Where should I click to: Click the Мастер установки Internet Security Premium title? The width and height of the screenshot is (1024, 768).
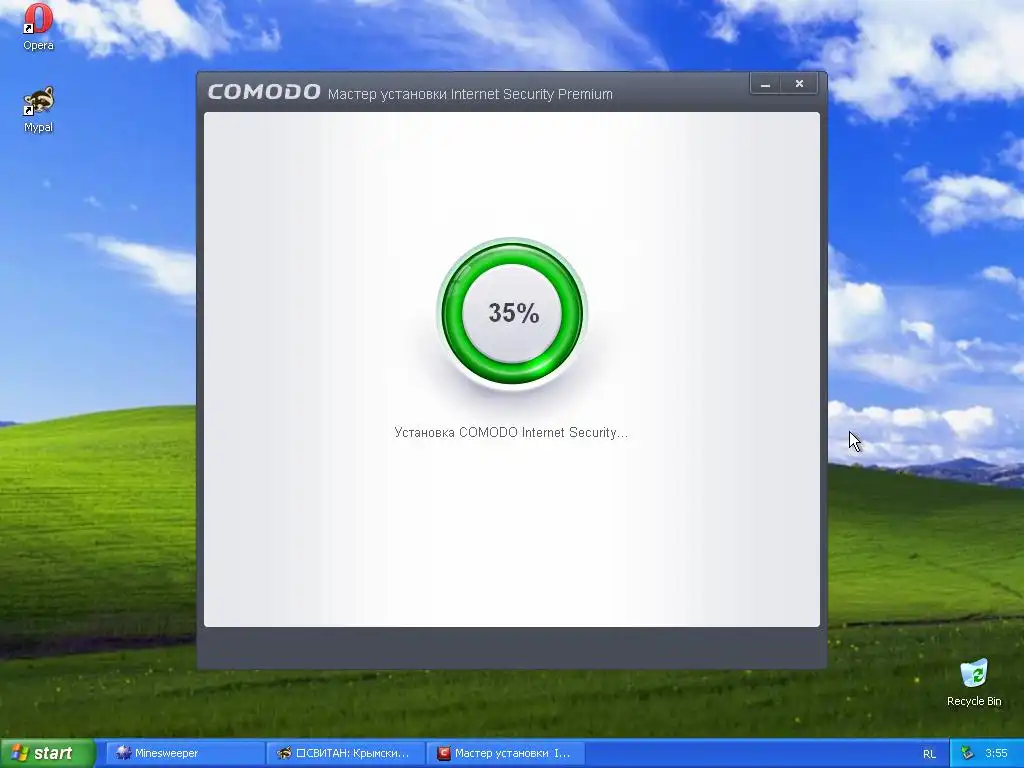pos(470,94)
